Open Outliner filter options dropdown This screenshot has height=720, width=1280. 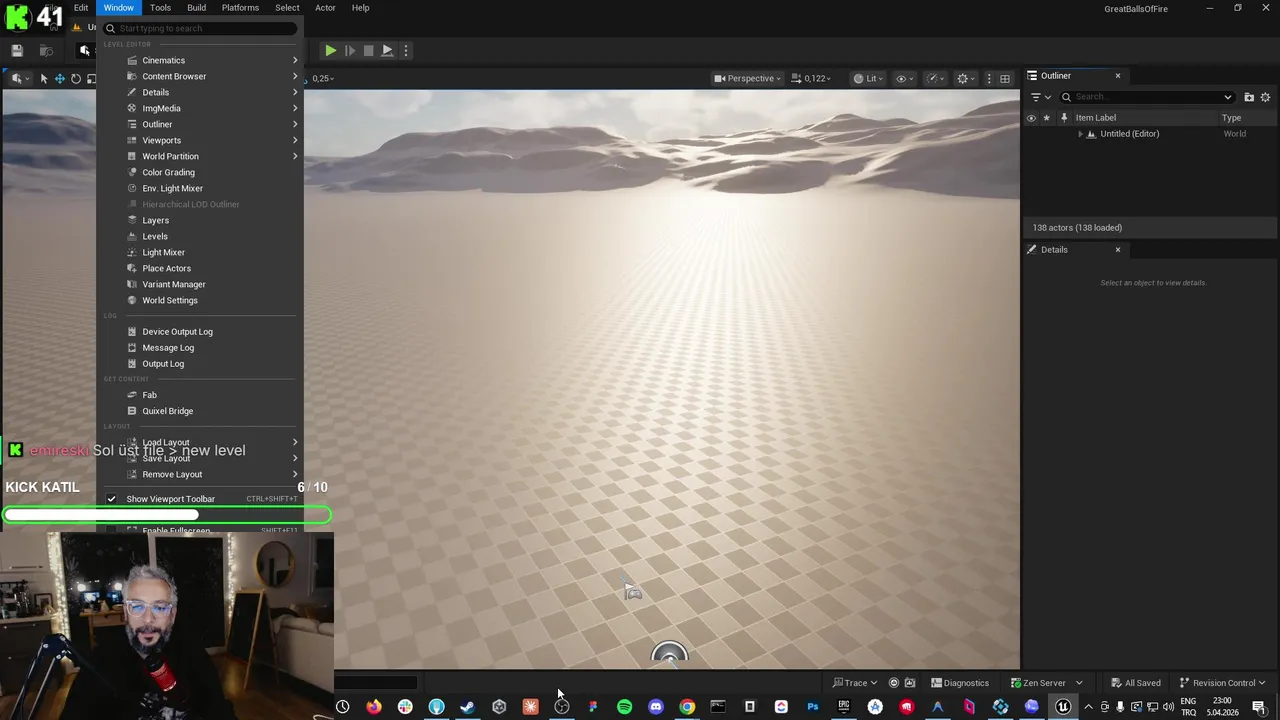(1040, 97)
